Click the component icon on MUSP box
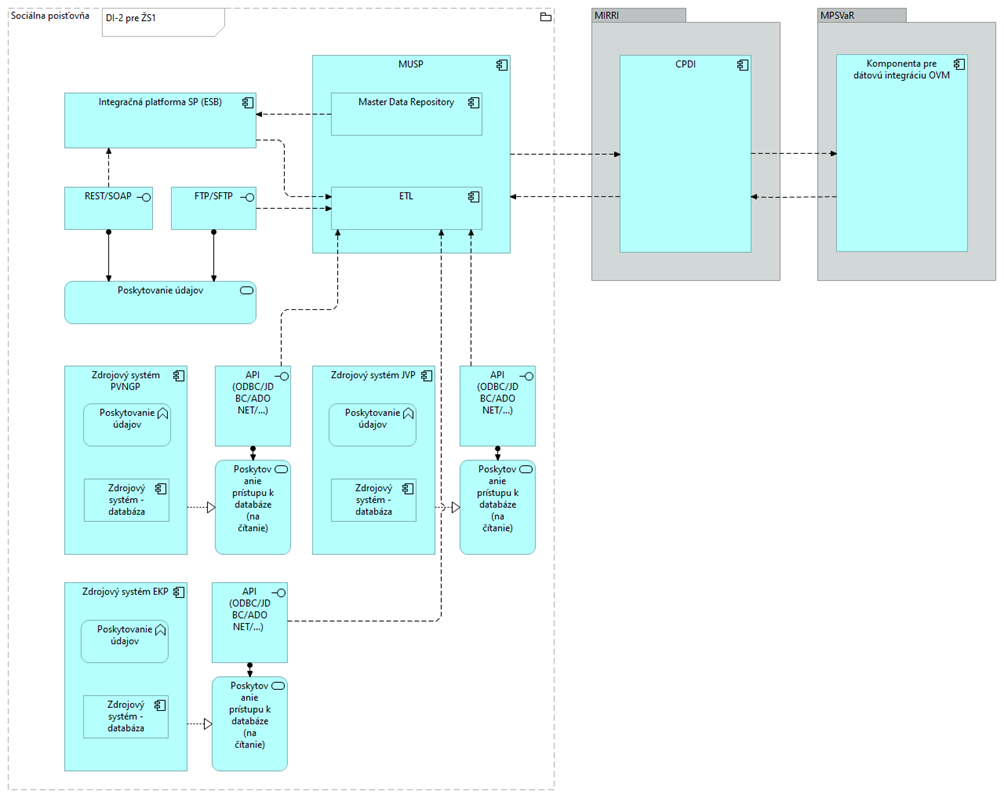This screenshot has width=1004, height=798. [503, 65]
